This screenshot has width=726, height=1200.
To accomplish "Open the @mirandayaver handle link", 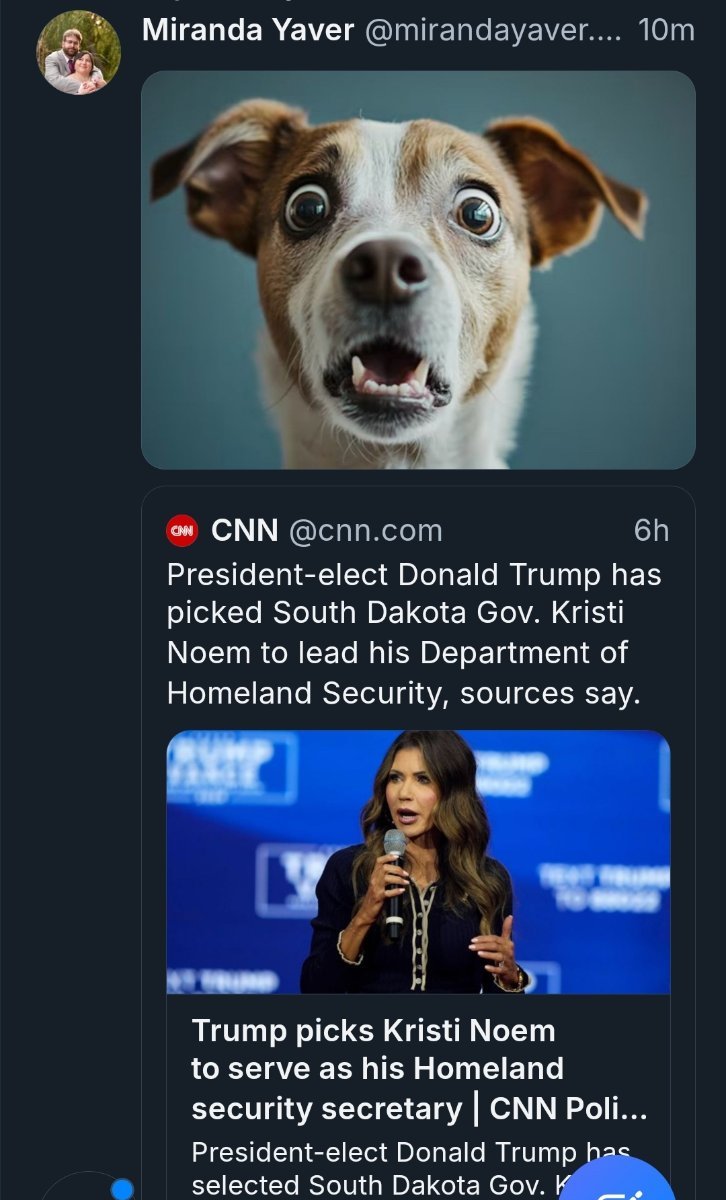I will 493,30.
